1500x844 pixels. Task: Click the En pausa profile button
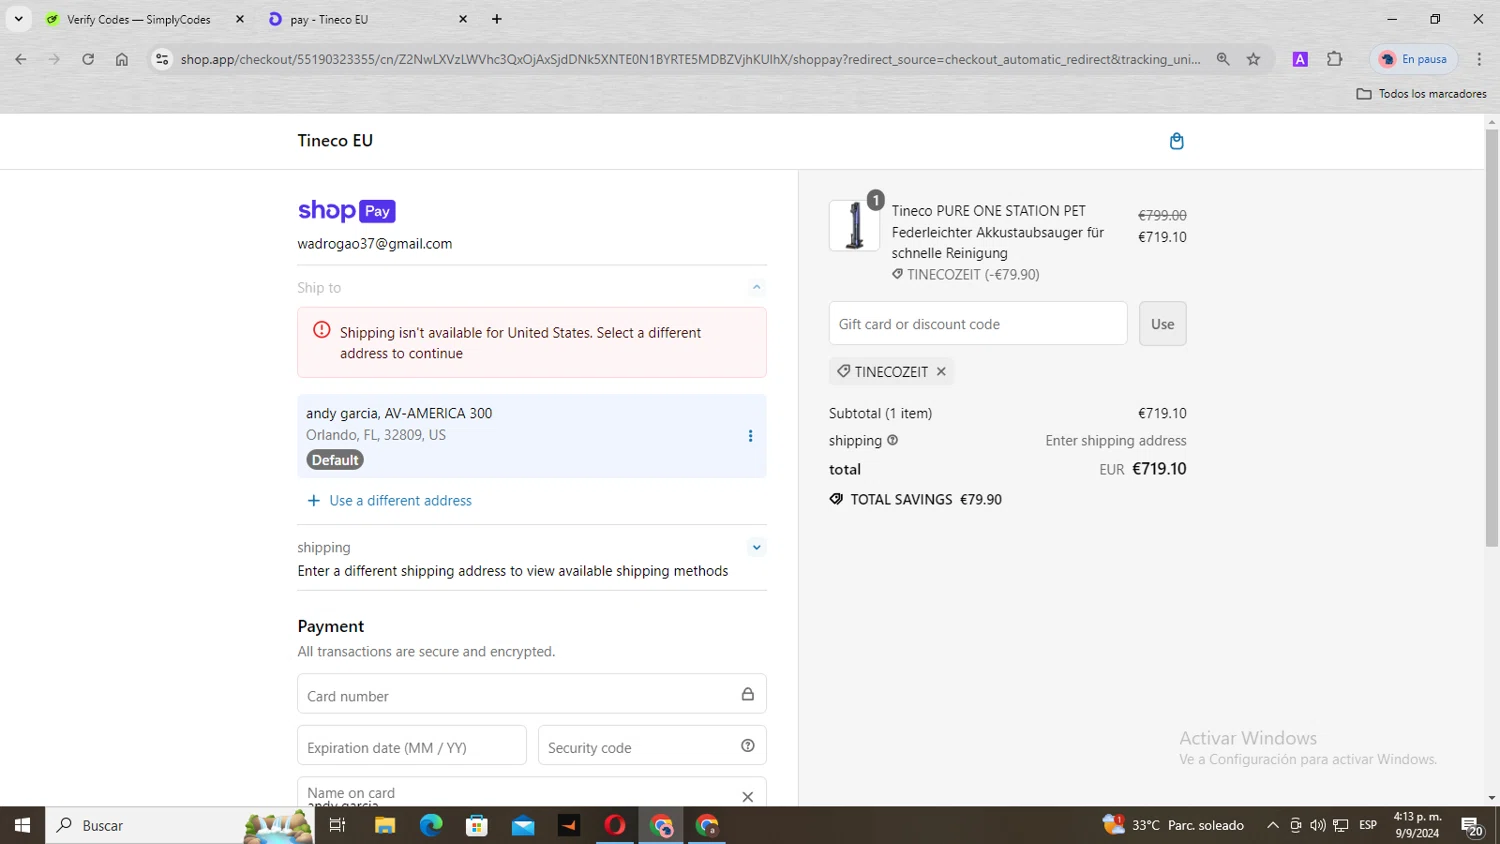[x=1414, y=59]
